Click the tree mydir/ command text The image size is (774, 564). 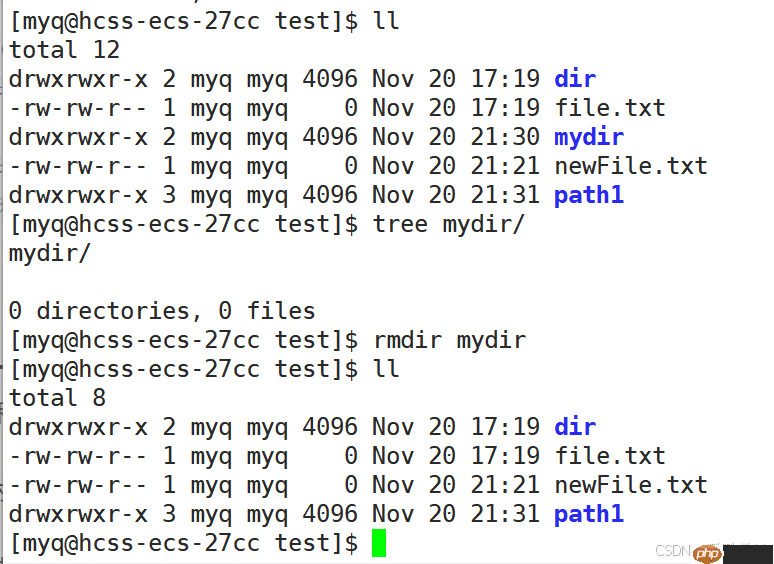click(x=448, y=224)
